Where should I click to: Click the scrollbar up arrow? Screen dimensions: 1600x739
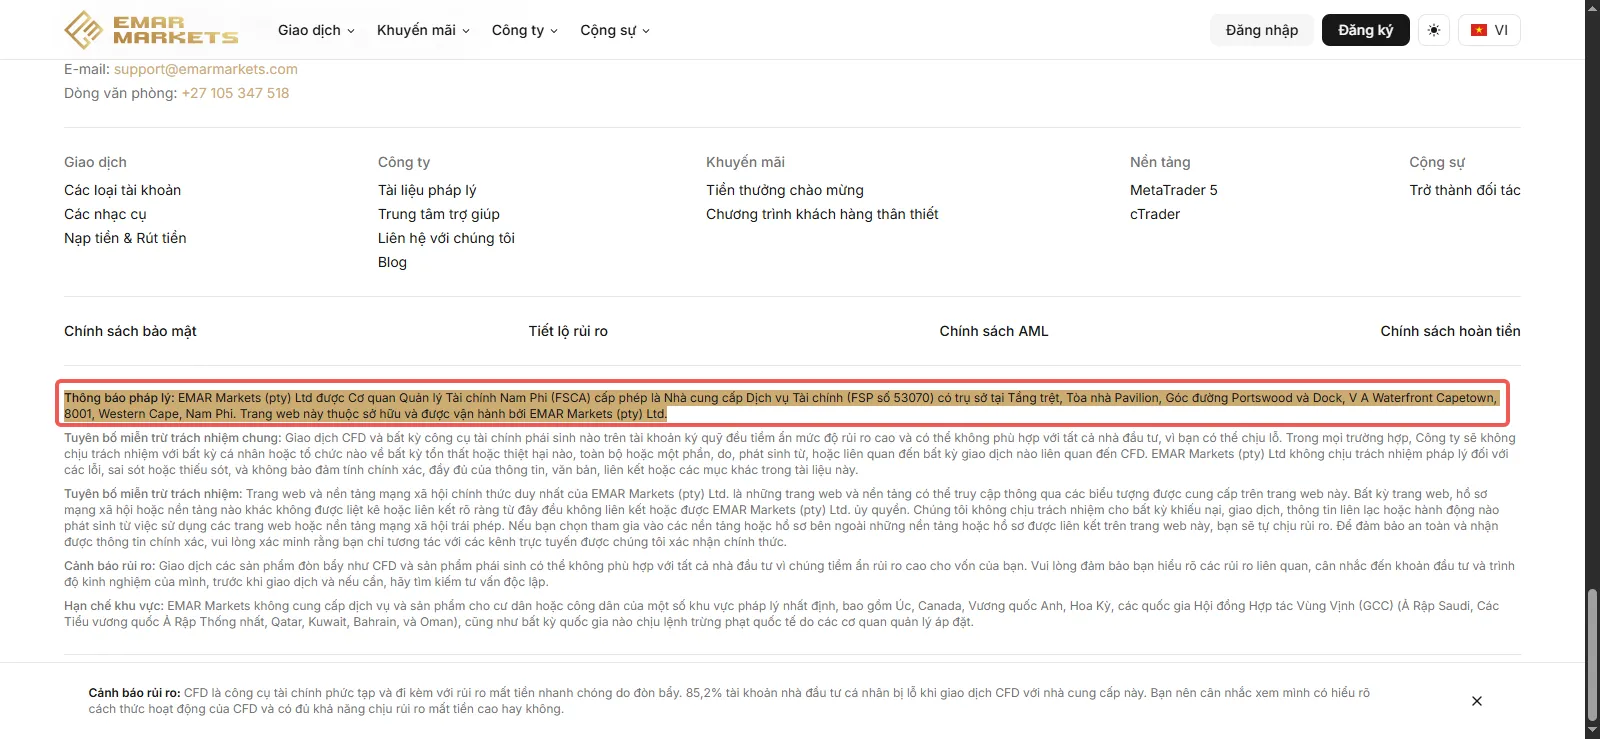(x=1592, y=7)
